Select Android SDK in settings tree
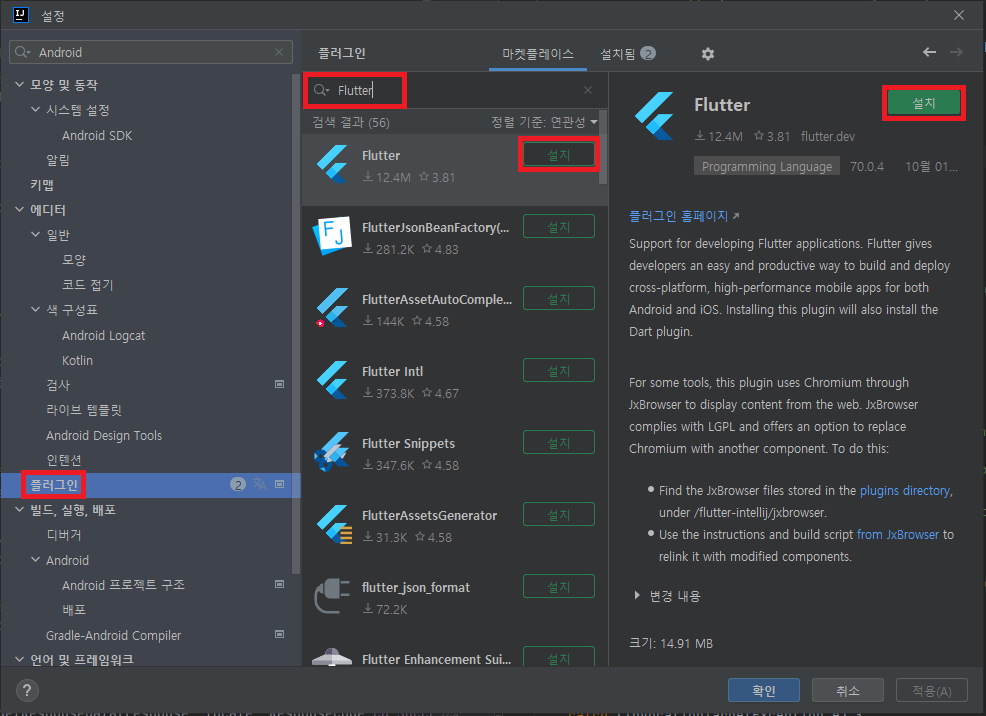The image size is (986, 716). (x=97, y=135)
